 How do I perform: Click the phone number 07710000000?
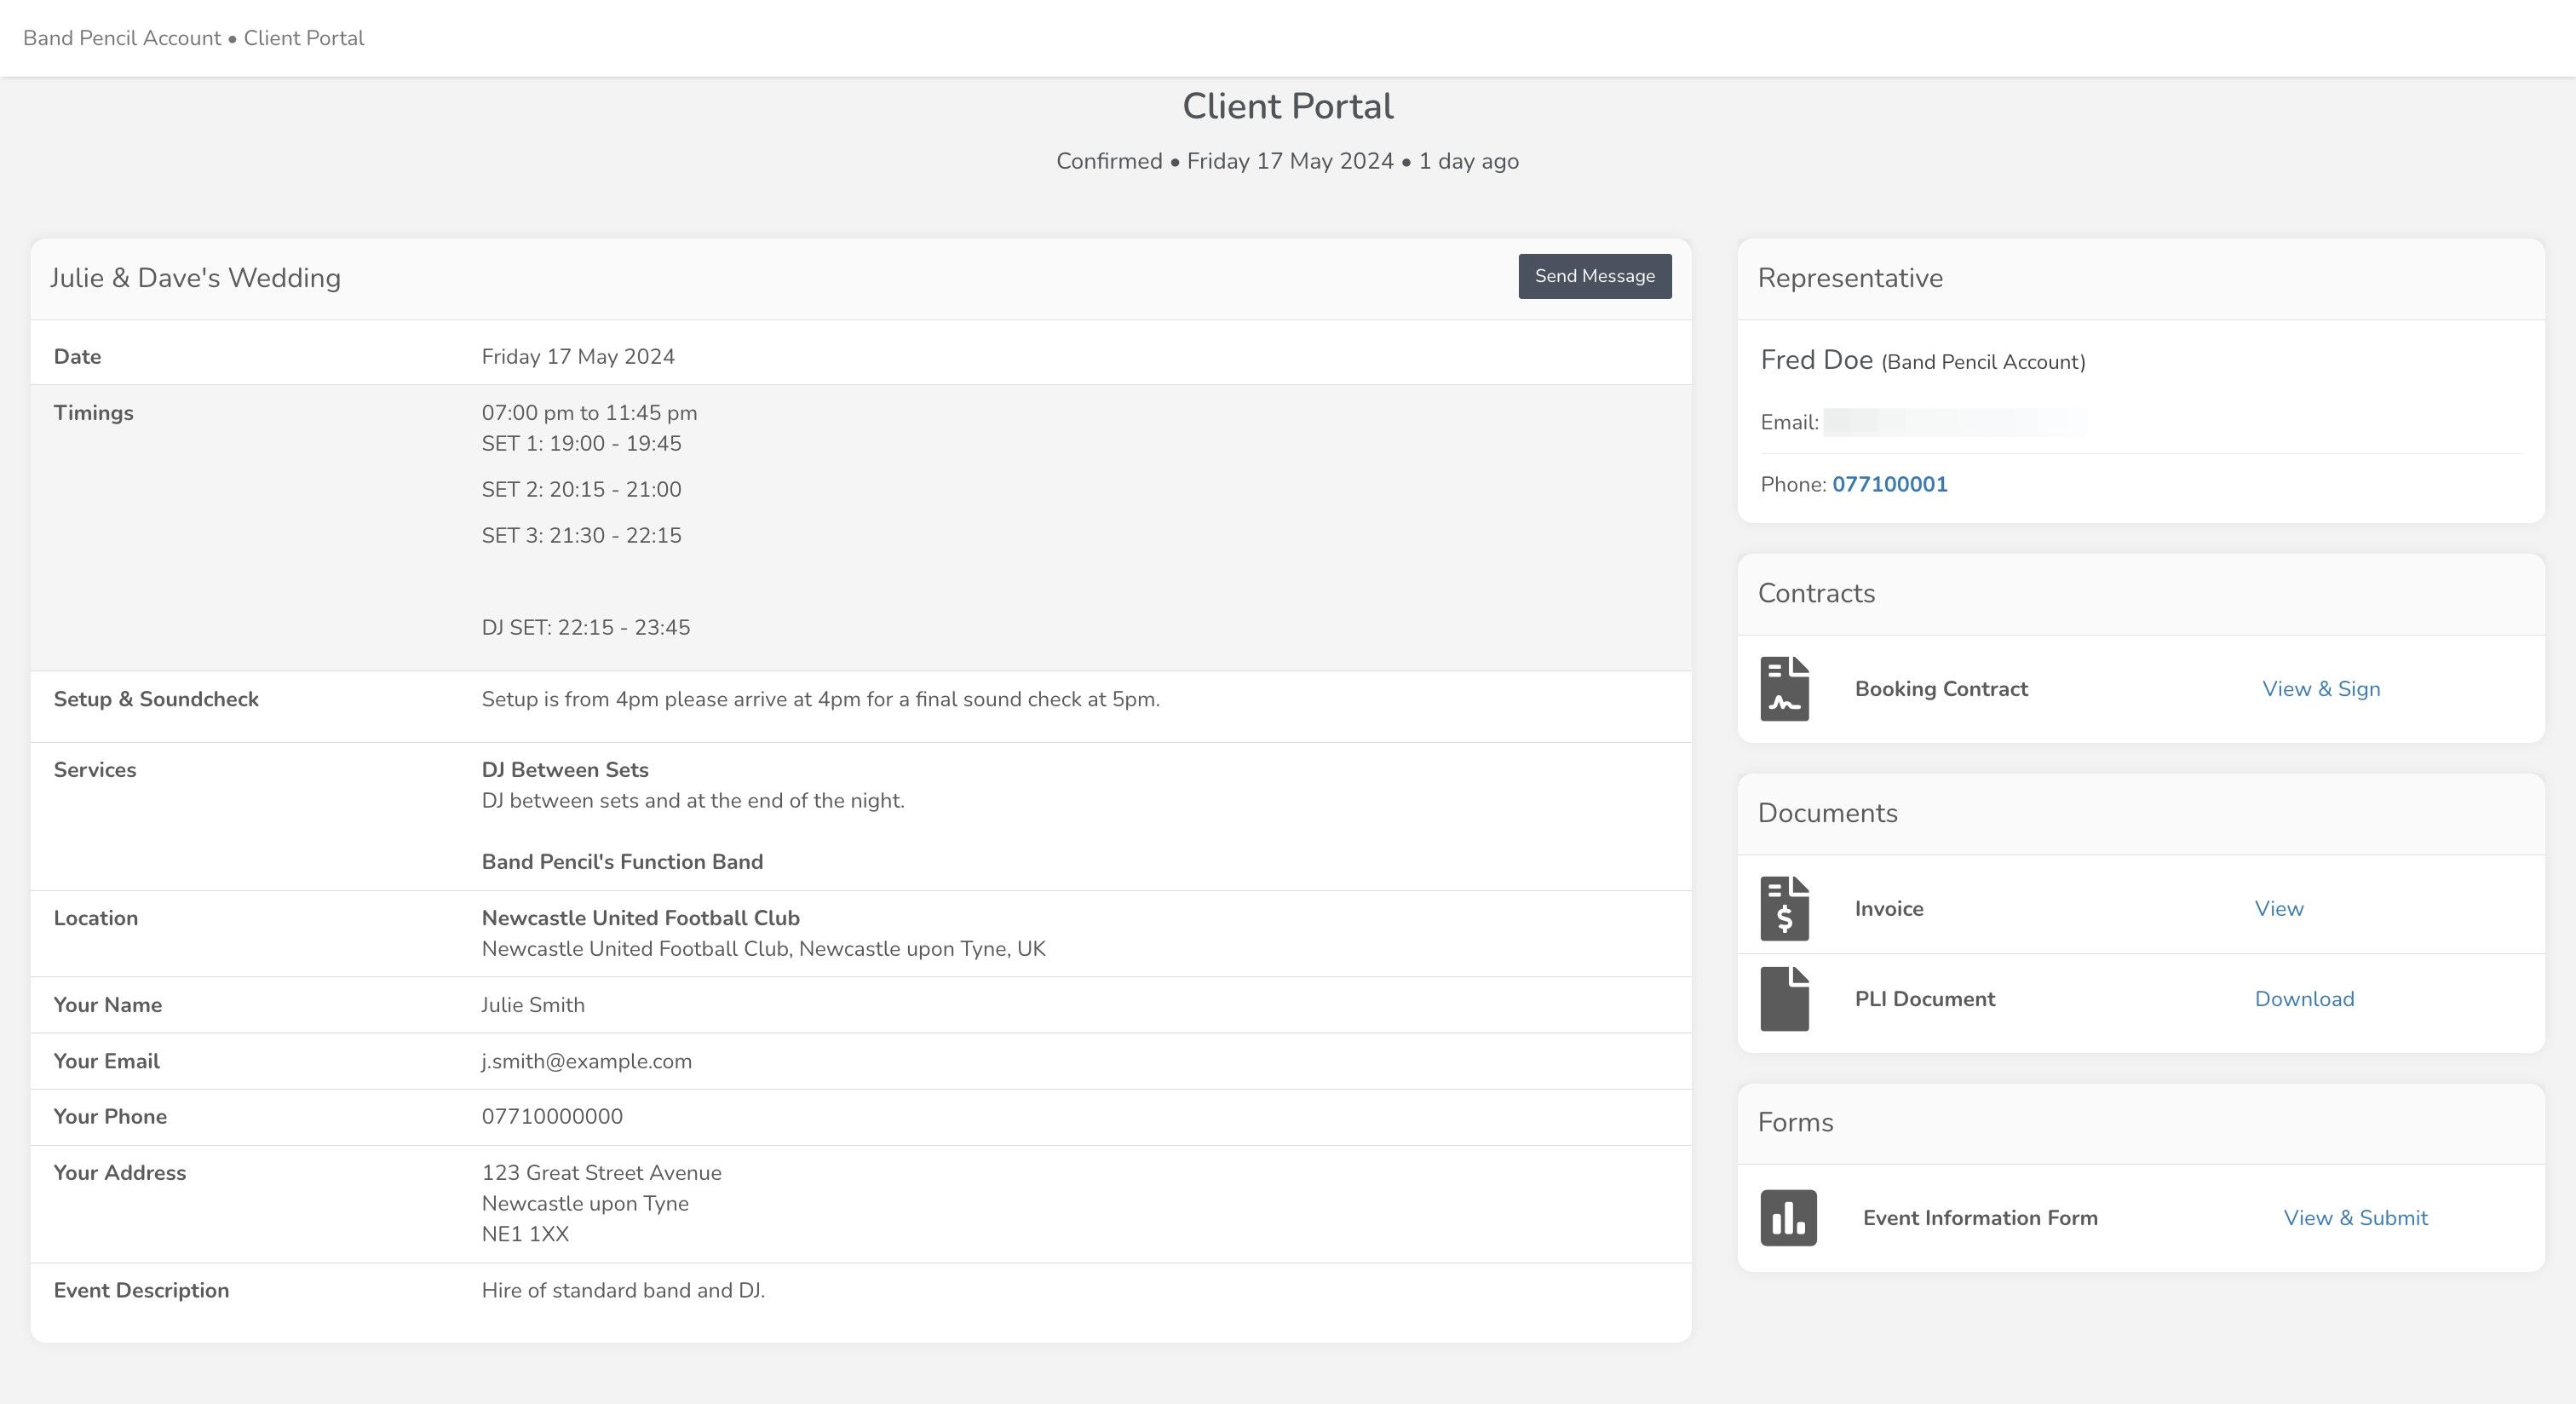[x=552, y=1117]
